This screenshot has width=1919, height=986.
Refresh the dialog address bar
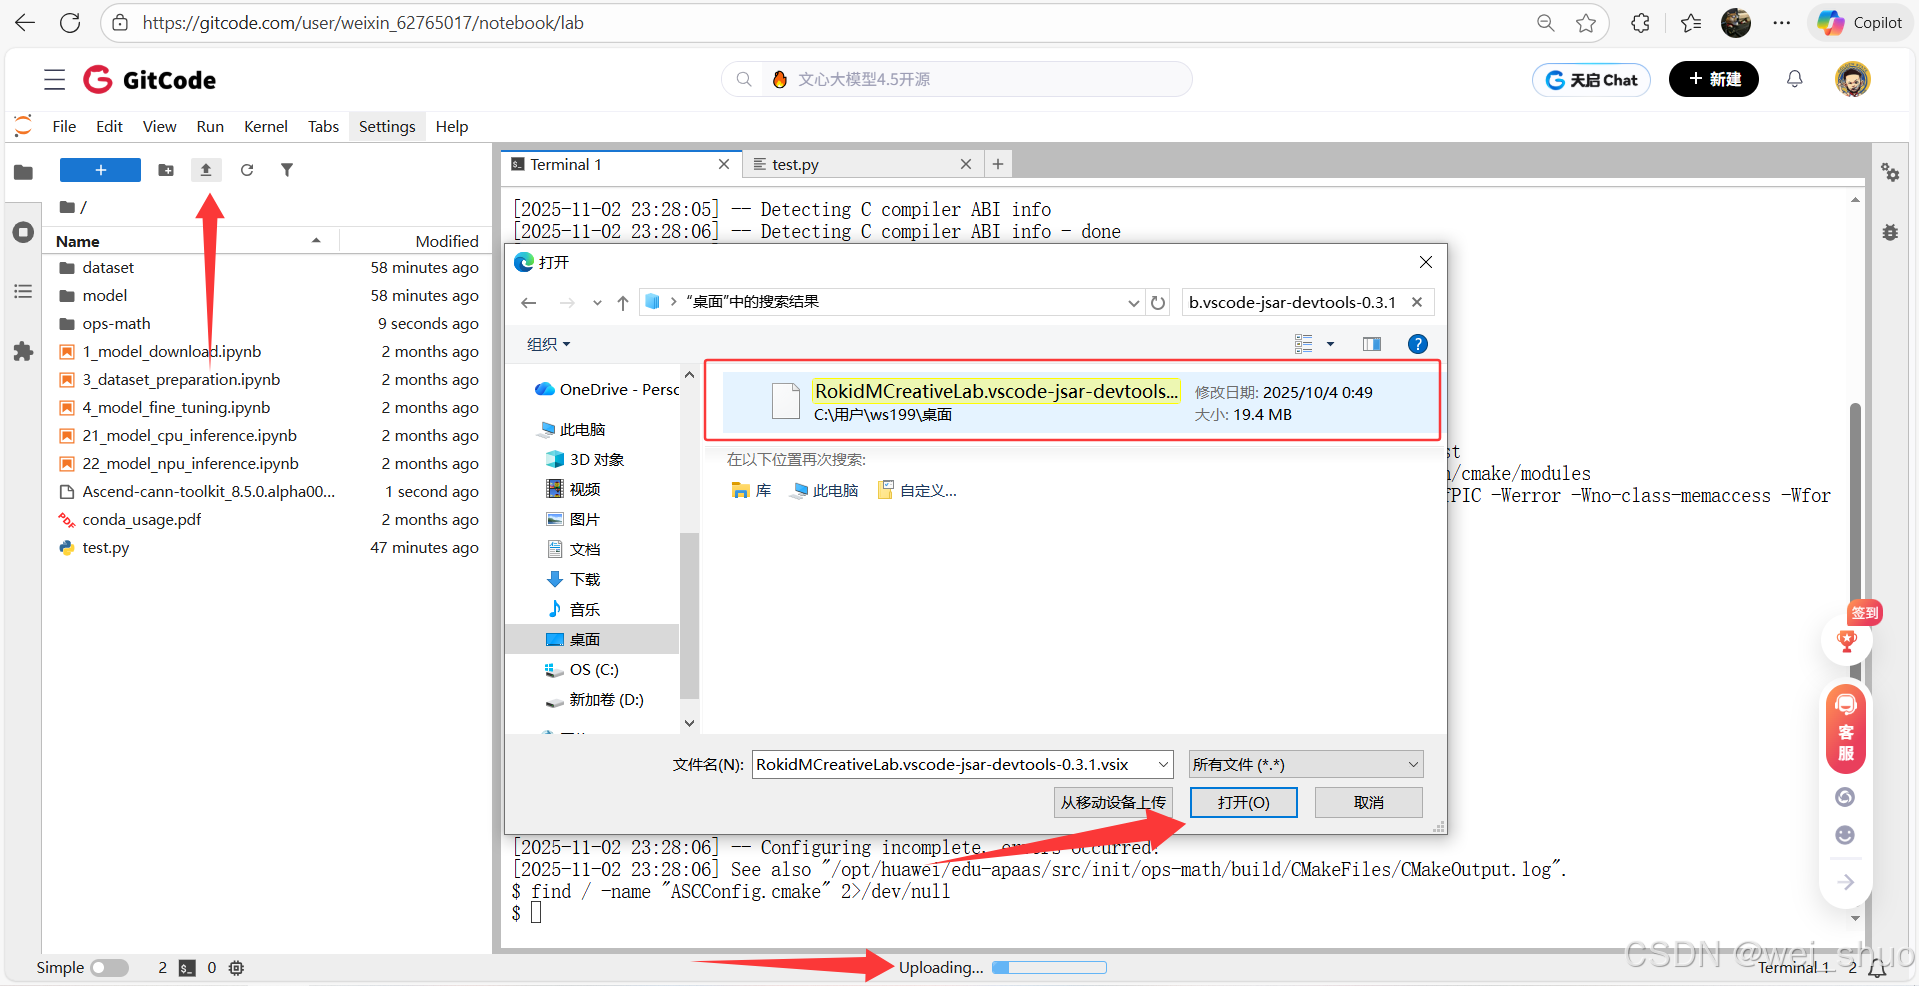pyautogui.click(x=1158, y=302)
